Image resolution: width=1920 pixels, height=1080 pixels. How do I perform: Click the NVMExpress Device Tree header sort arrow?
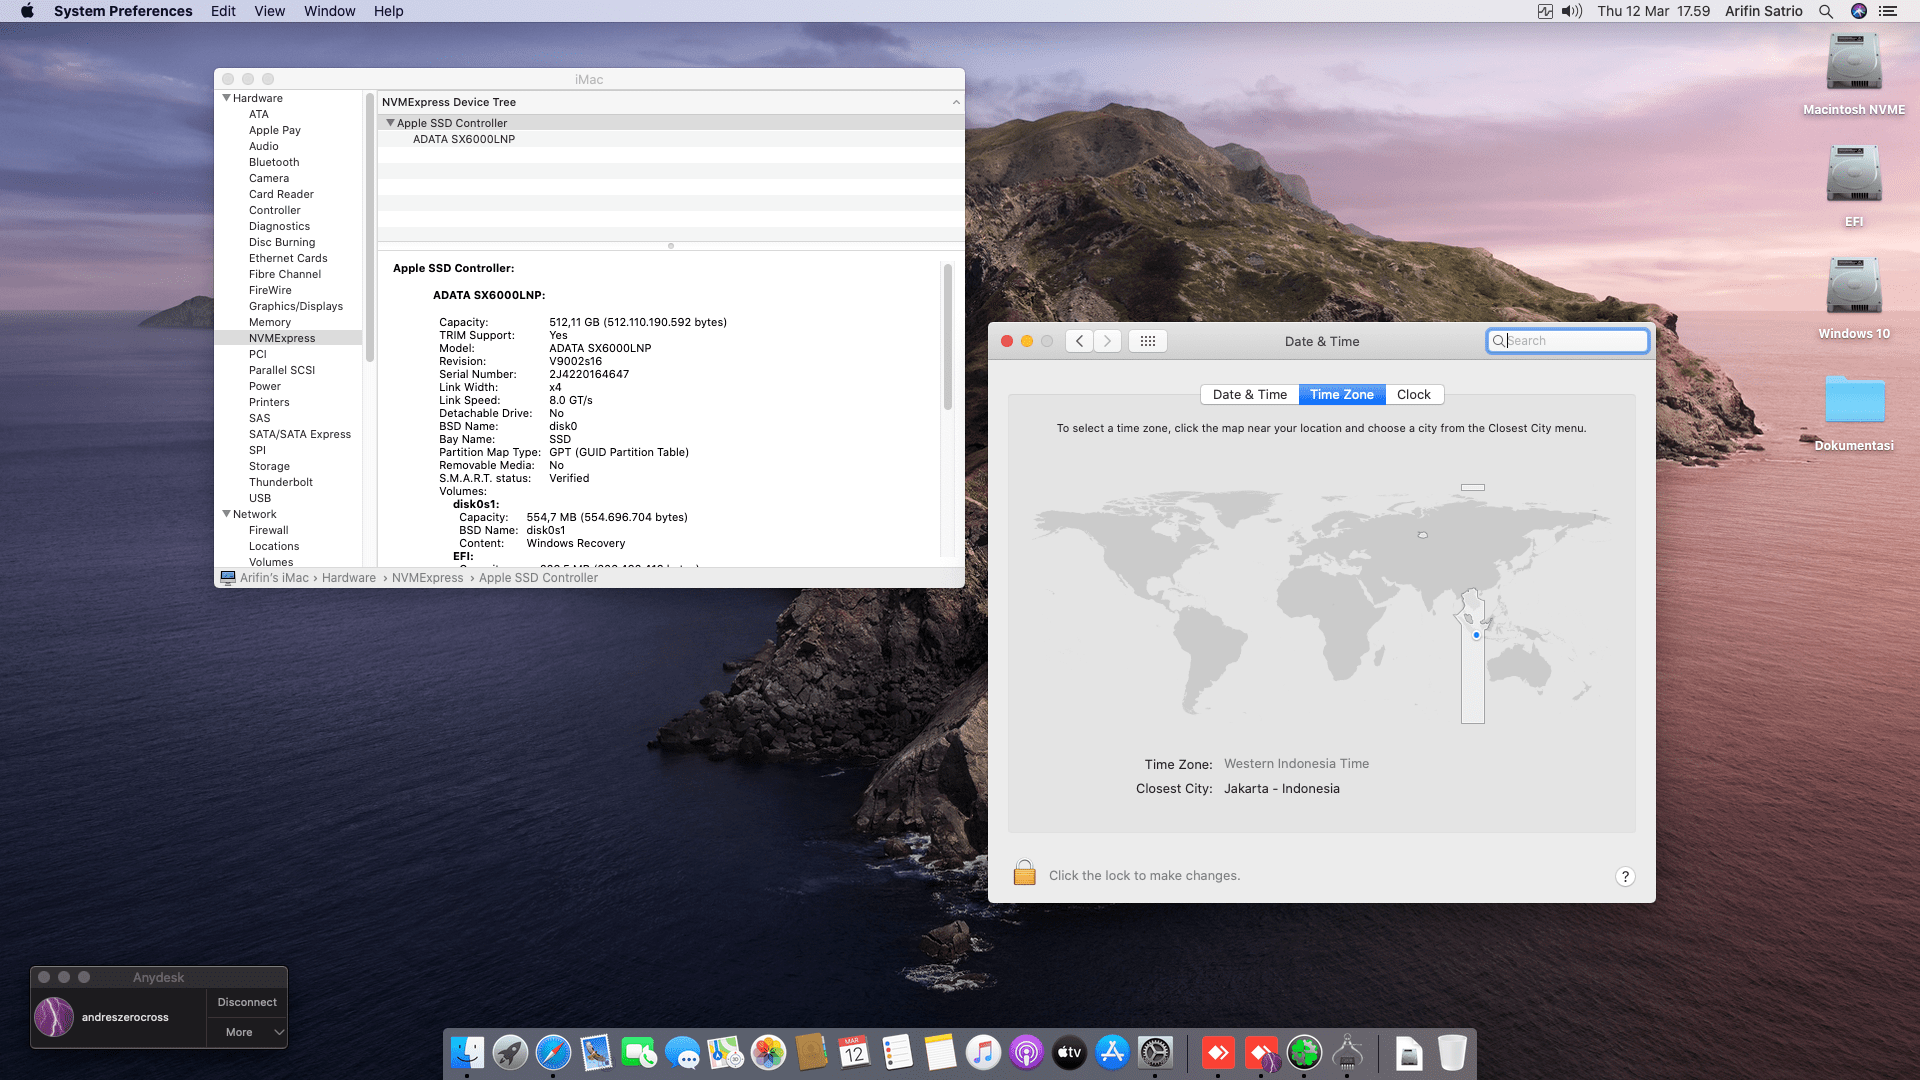click(x=956, y=102)
